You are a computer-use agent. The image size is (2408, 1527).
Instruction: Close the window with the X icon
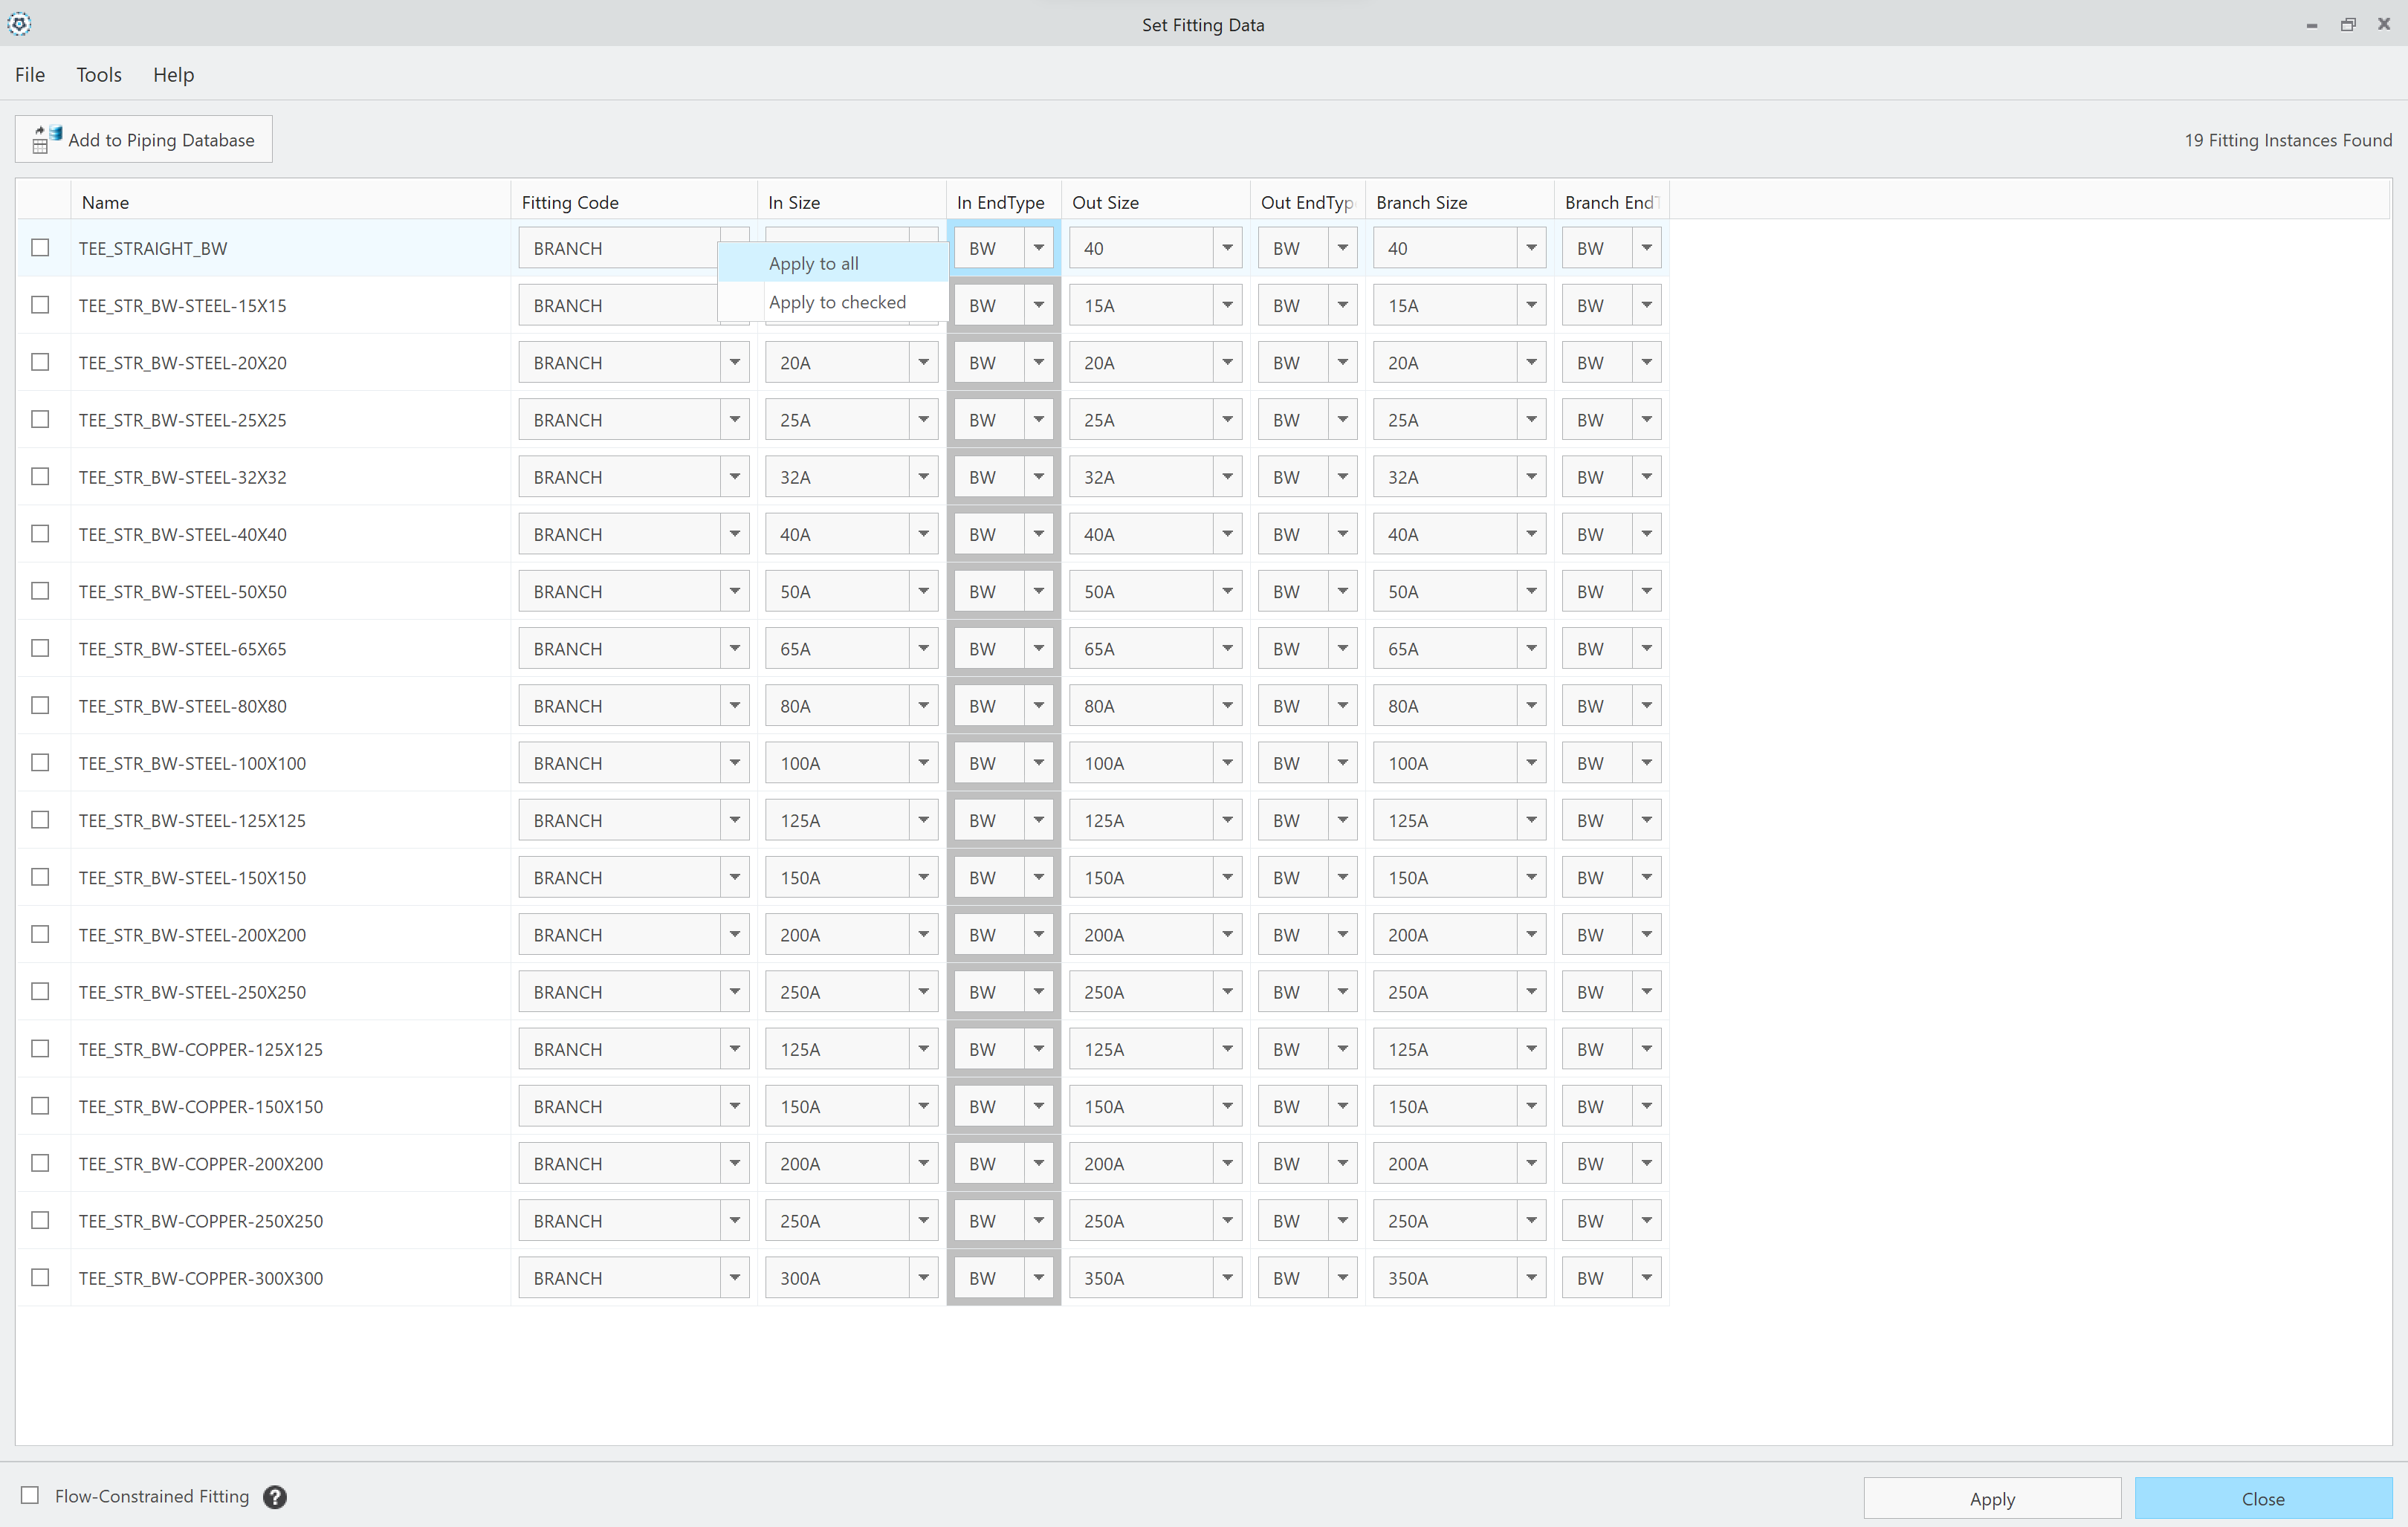coord(2383,24)
